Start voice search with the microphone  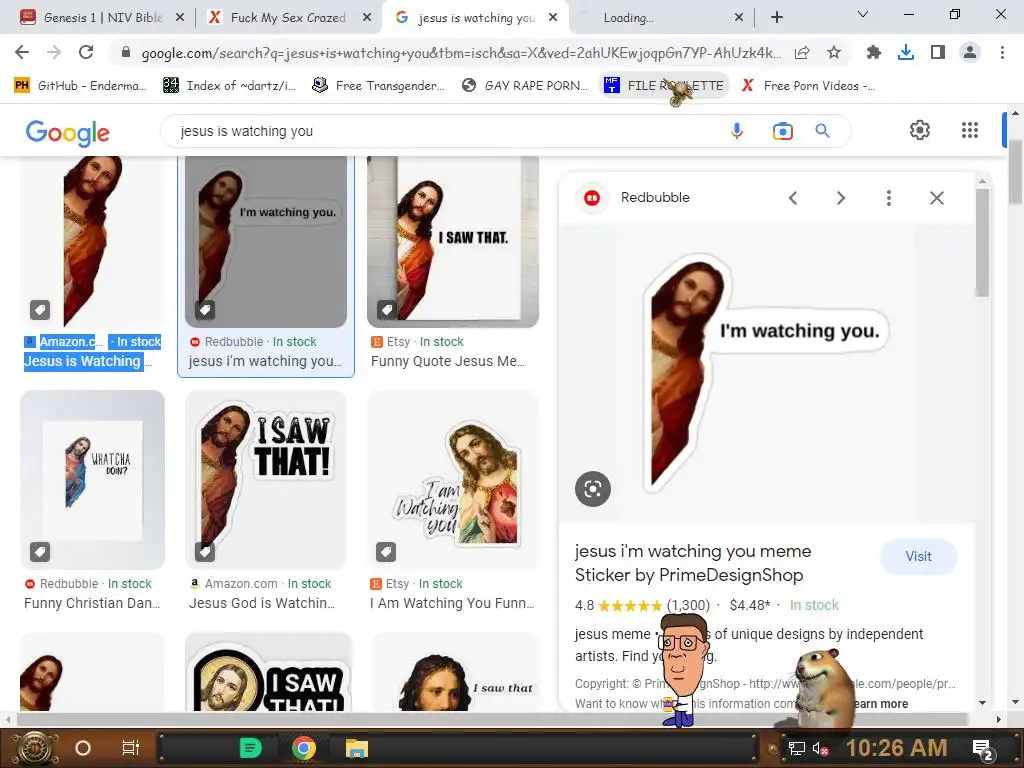[737, 131]
